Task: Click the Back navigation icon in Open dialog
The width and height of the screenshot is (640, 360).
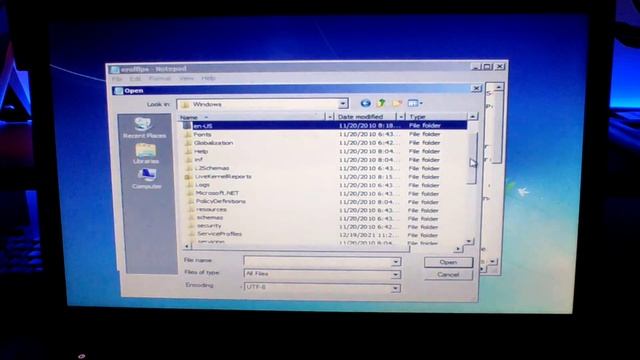Action: coord(365,103)
